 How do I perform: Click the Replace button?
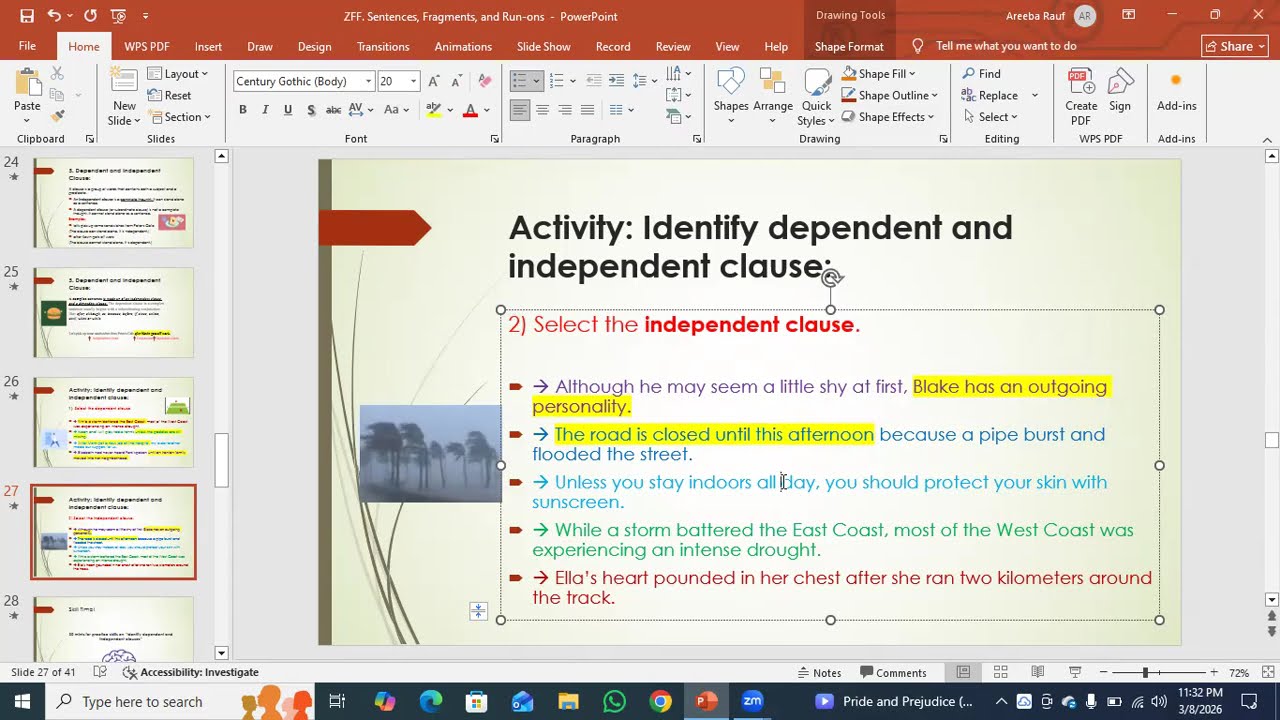pos(989,95)
